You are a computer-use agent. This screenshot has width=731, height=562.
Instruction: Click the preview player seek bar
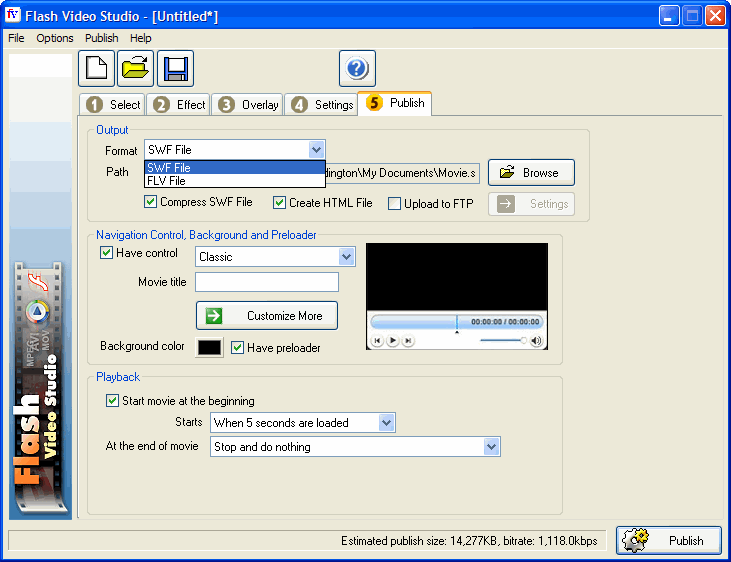(x=457, y=322)
